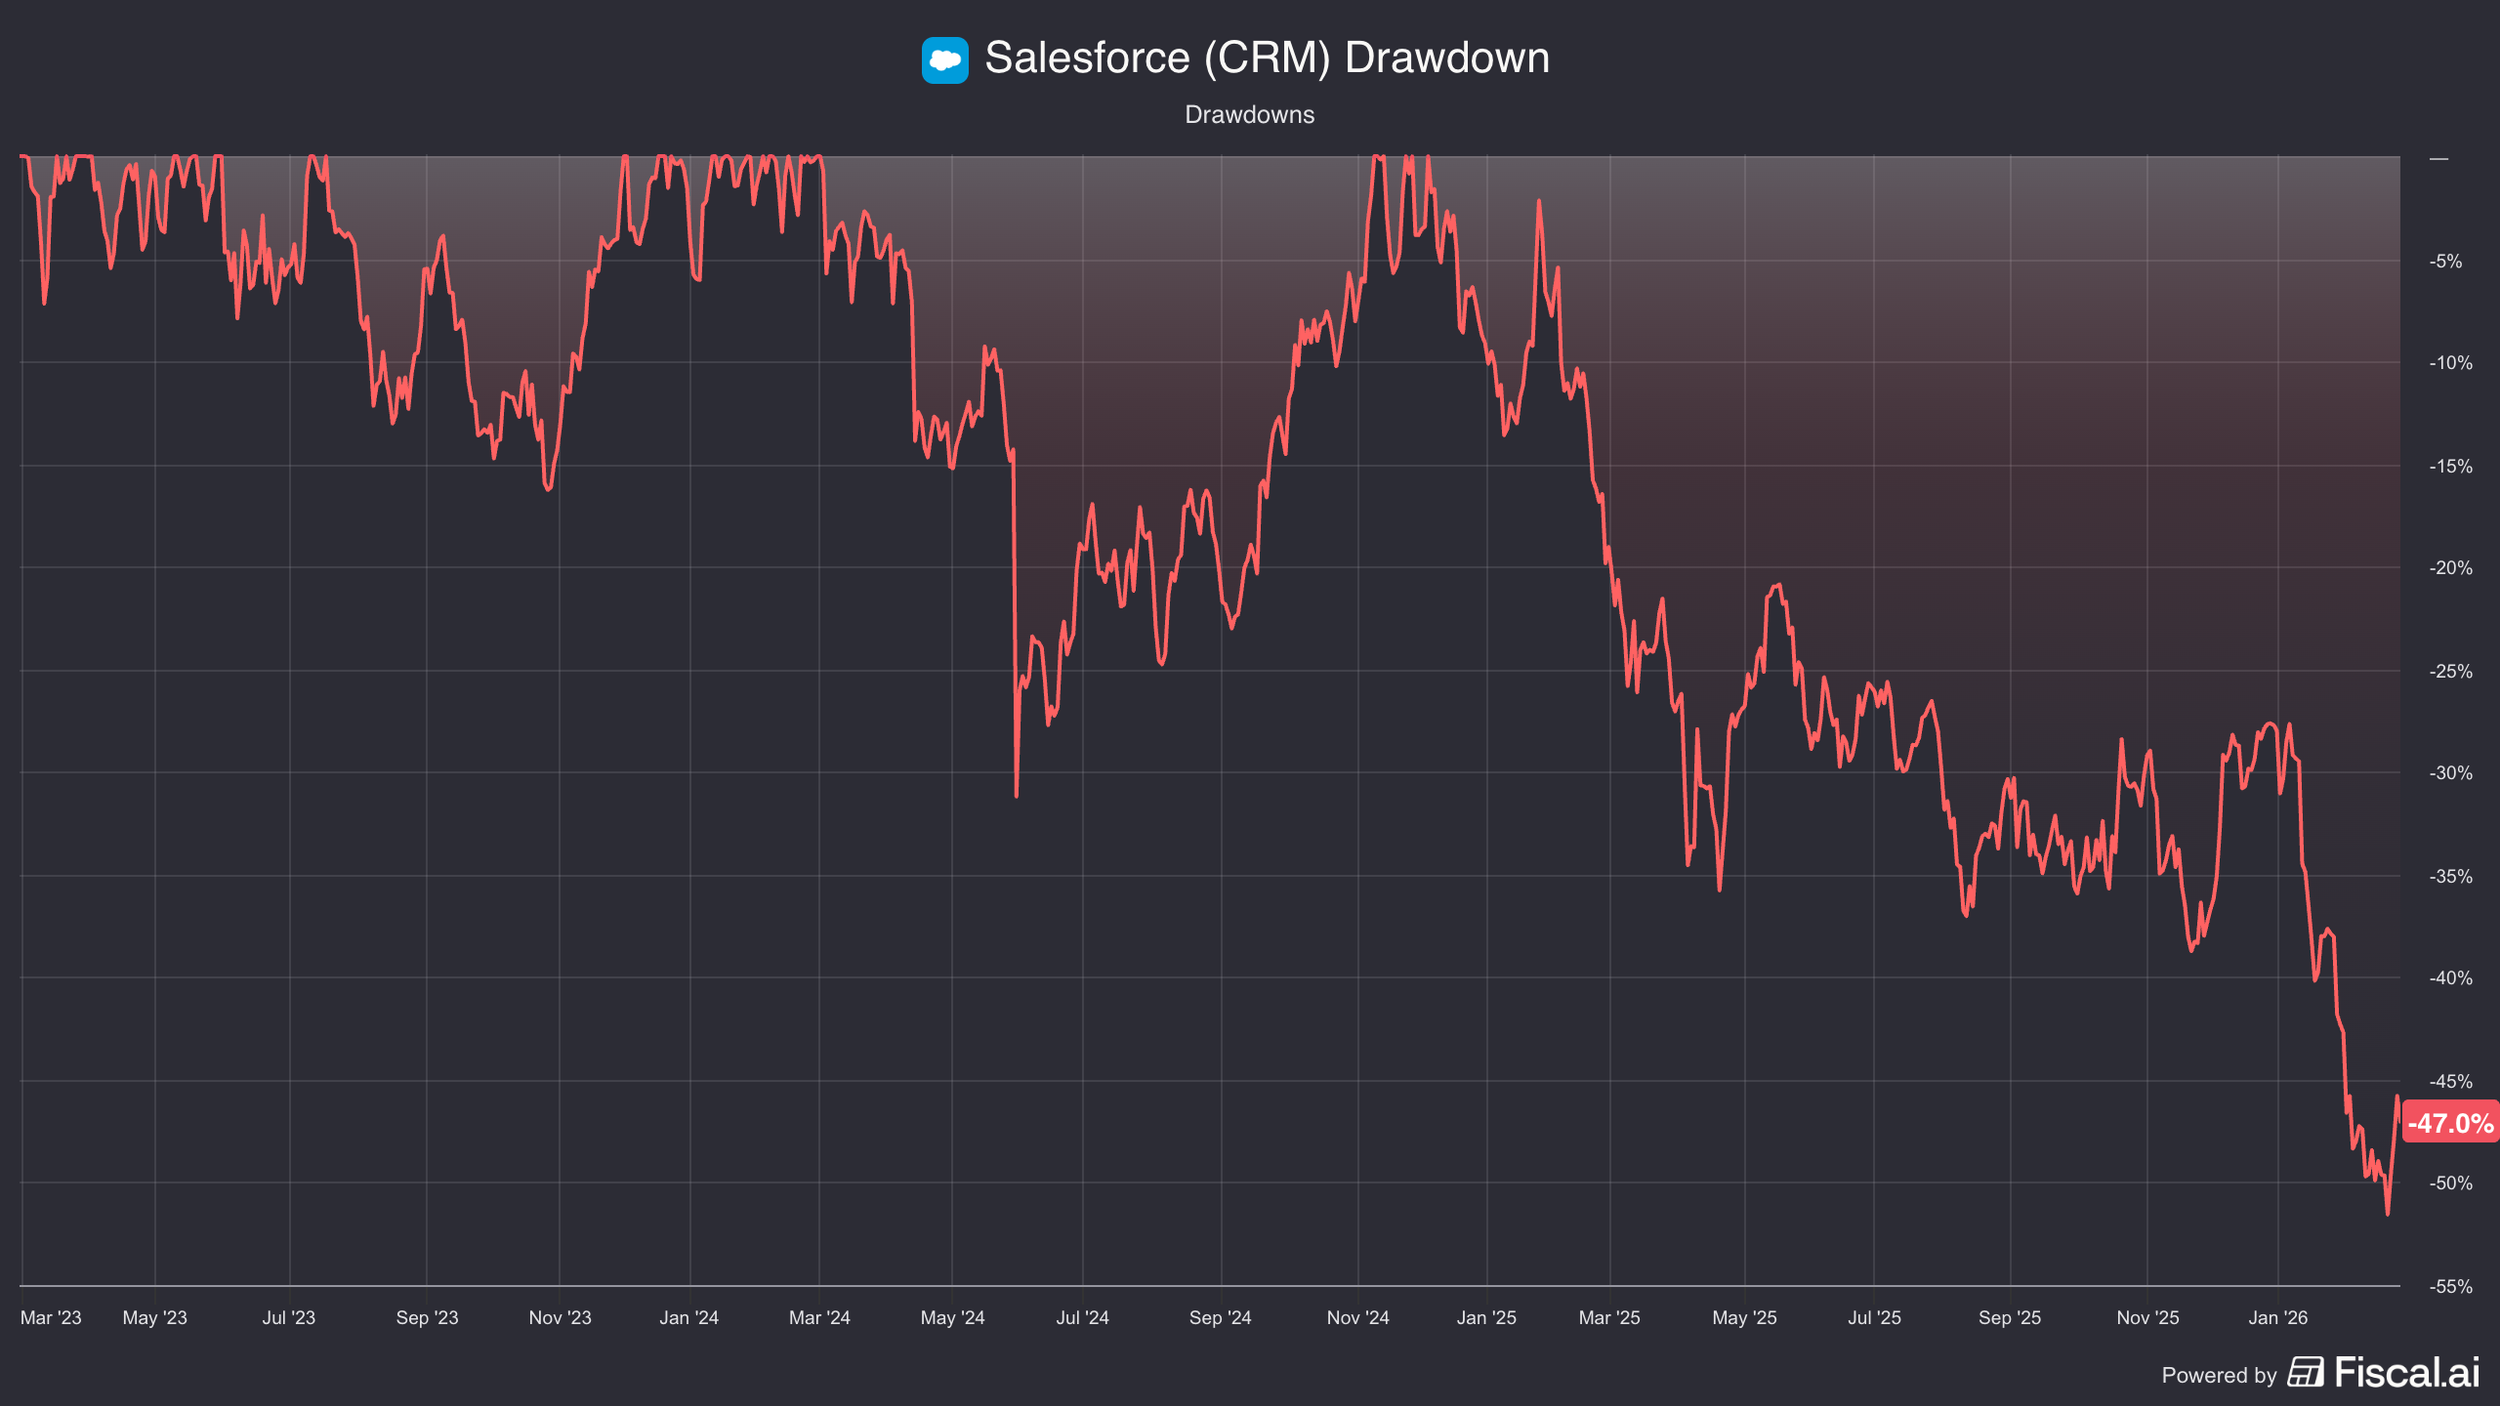The height and width of the screenshot is (1406, 2500).
Task: Click the Nov '25 x-axis label
Action: click(2147, 1317)
